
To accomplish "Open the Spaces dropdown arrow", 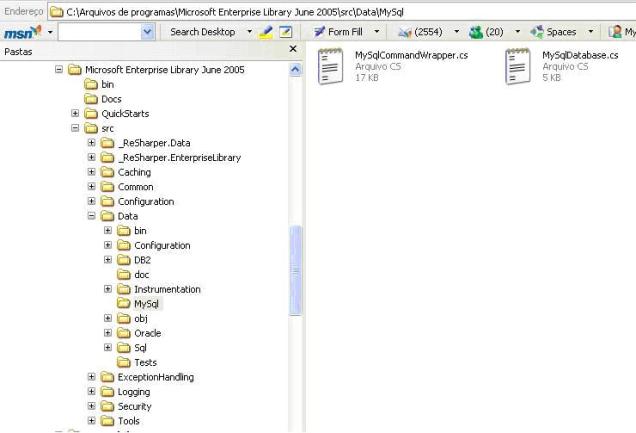I will click(591, 32).
